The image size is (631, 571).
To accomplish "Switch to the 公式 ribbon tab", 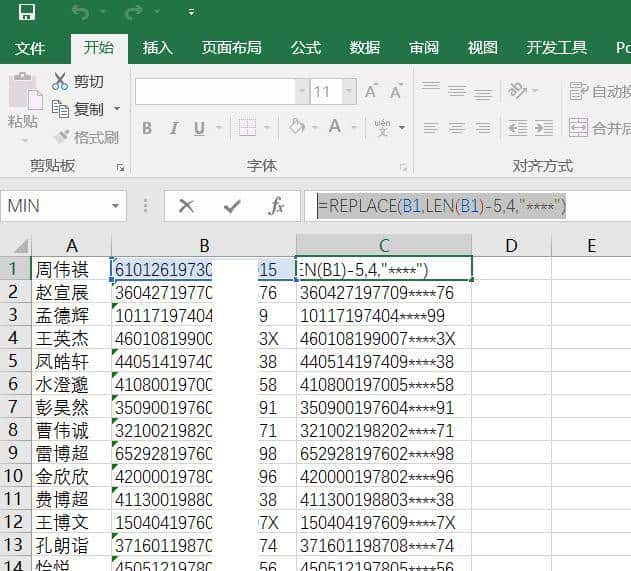I will coord(306,48).
